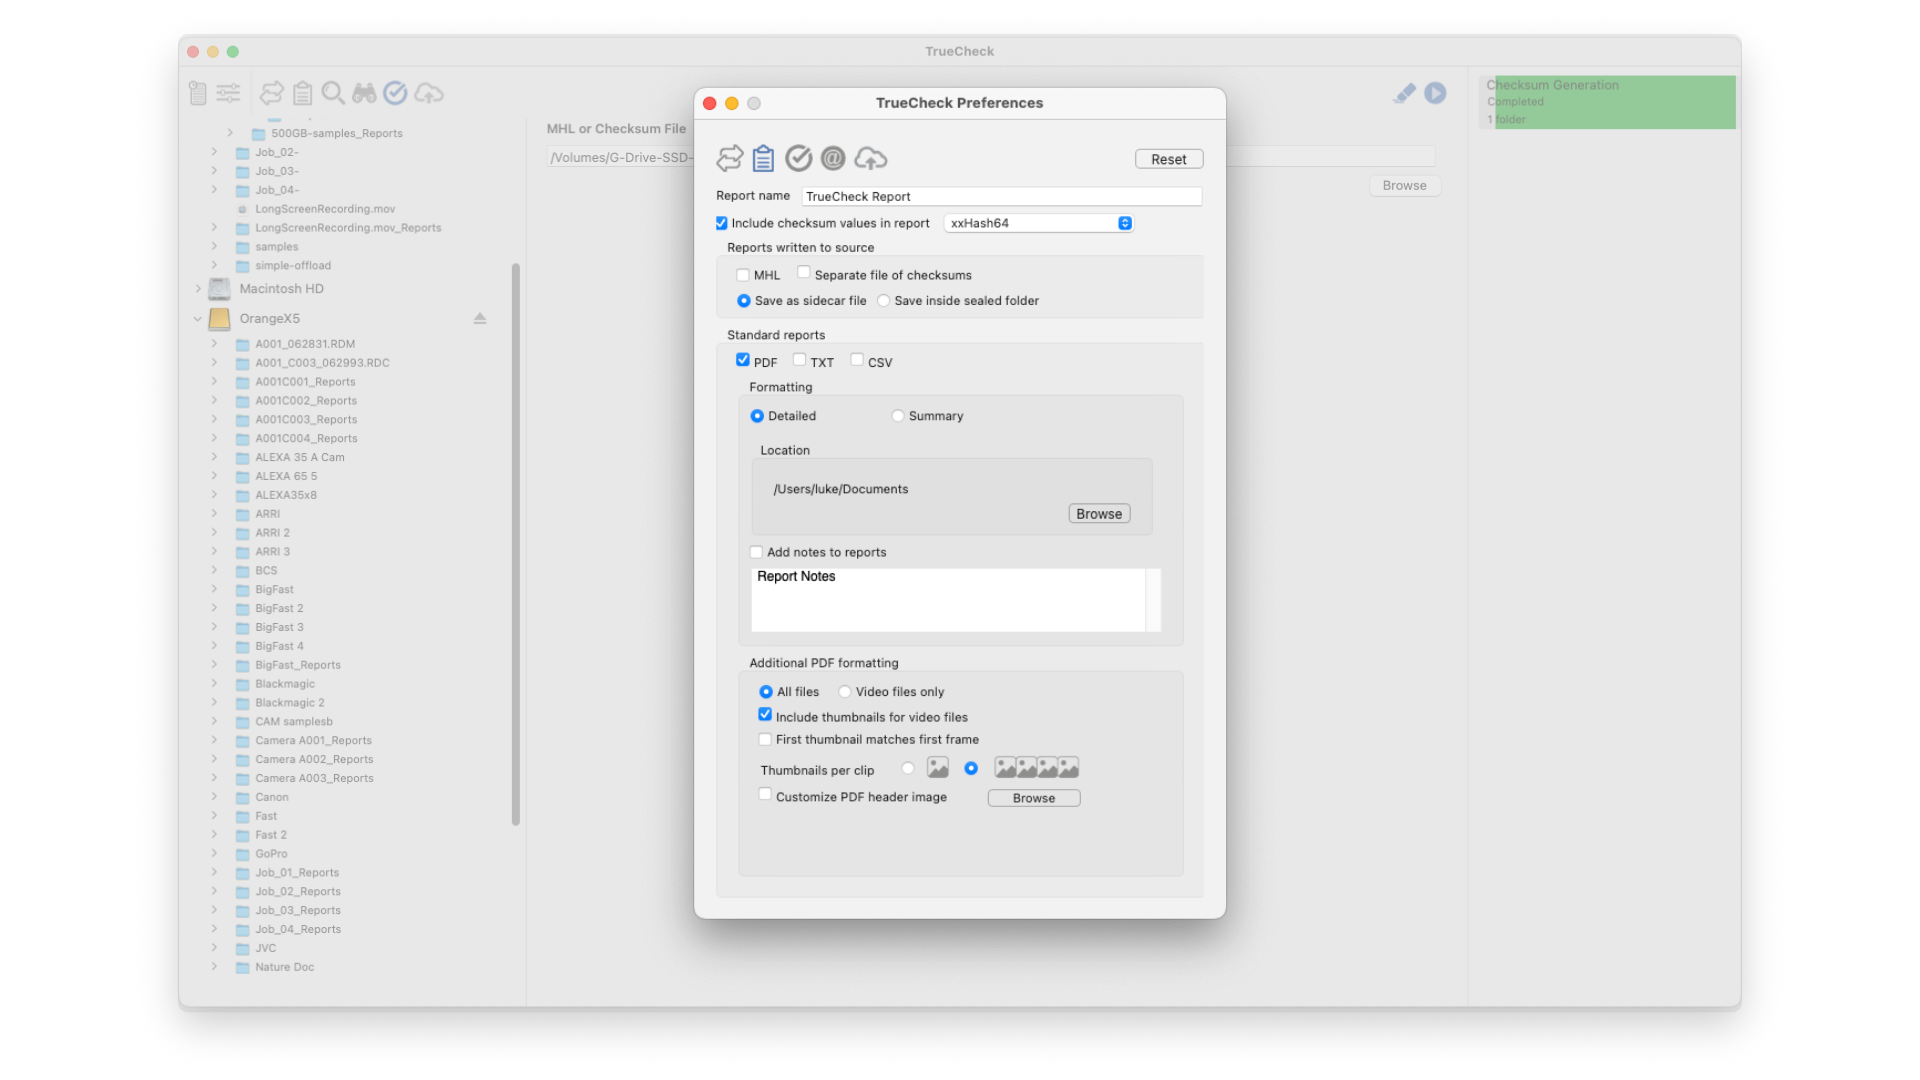The image size is (1920, 1080).
Task: Click the blue checkmark verify icon in main toolbar
Action: click(395, 93)
